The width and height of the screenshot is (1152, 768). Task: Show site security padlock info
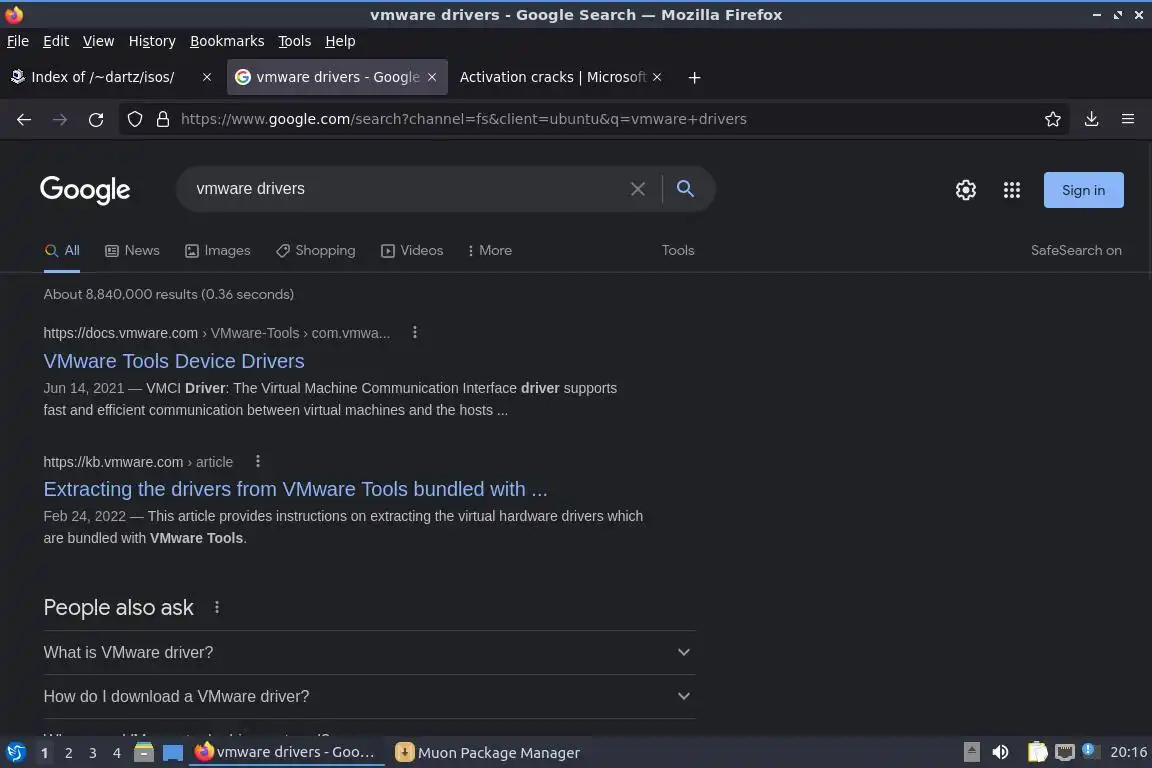[x=163, y=119]
